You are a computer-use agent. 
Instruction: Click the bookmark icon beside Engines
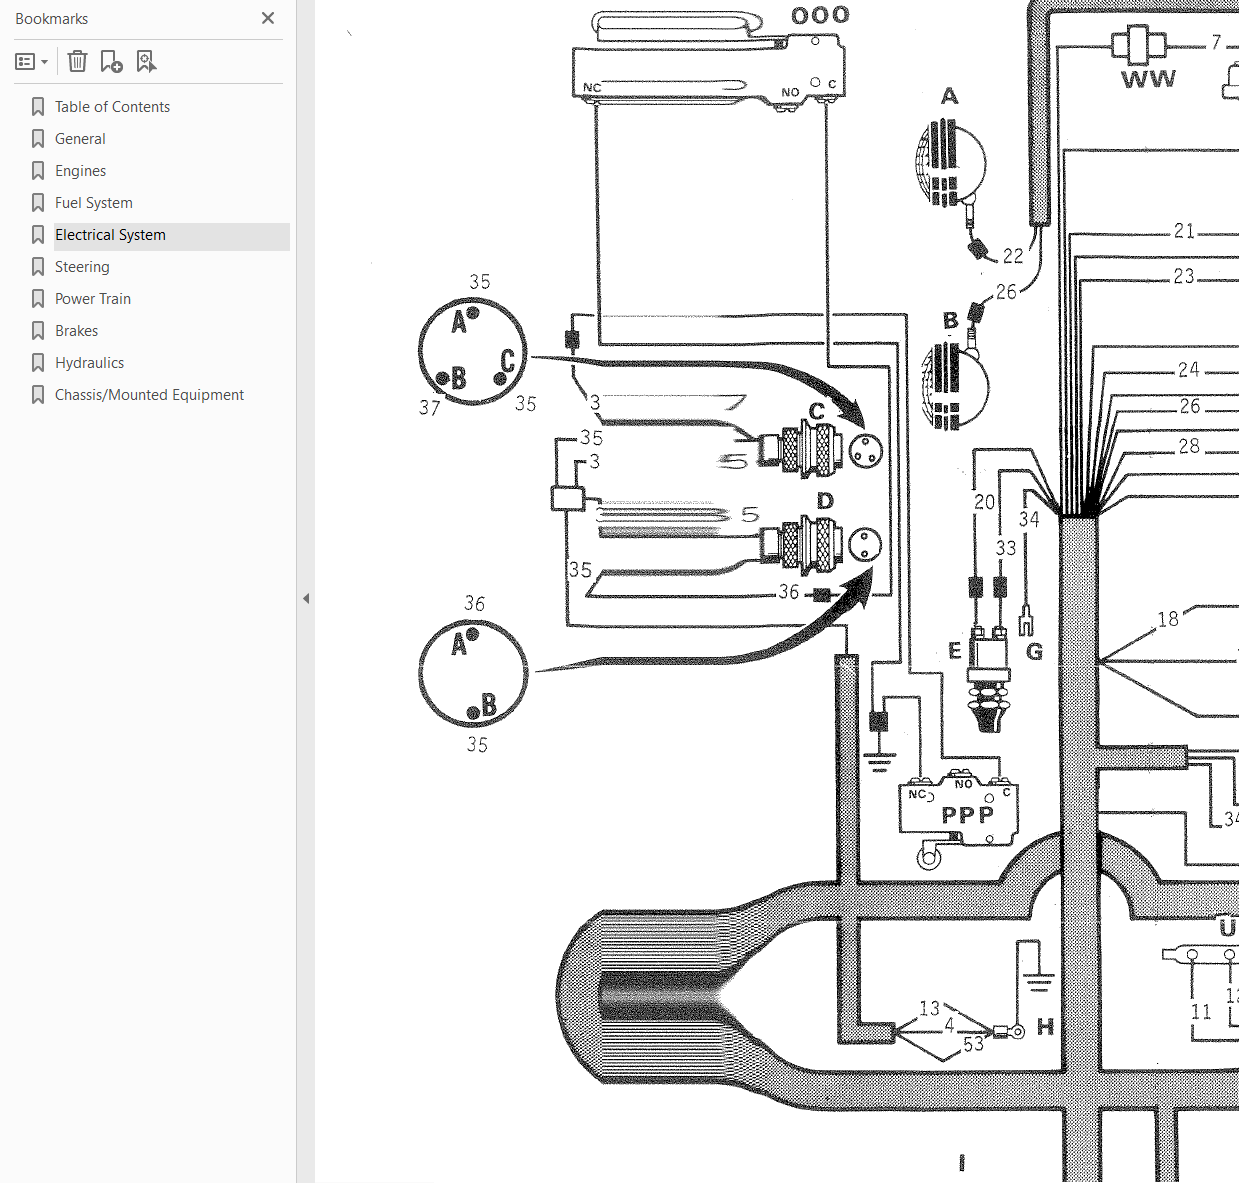[x=38, y=171]
